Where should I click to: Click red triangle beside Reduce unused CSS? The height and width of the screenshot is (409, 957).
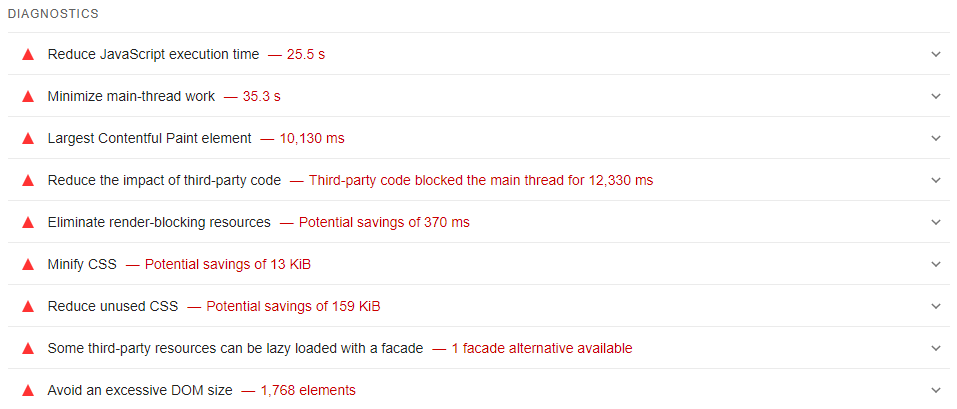[x=28, y=306]
